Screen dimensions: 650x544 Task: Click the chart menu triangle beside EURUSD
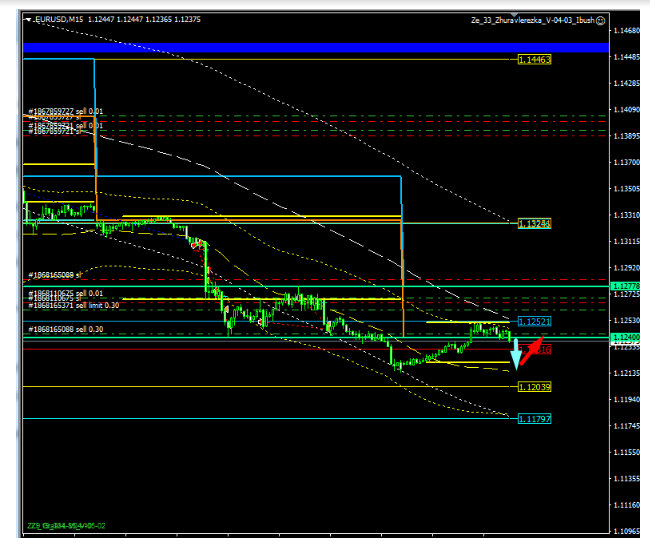(x=27, y=19)
